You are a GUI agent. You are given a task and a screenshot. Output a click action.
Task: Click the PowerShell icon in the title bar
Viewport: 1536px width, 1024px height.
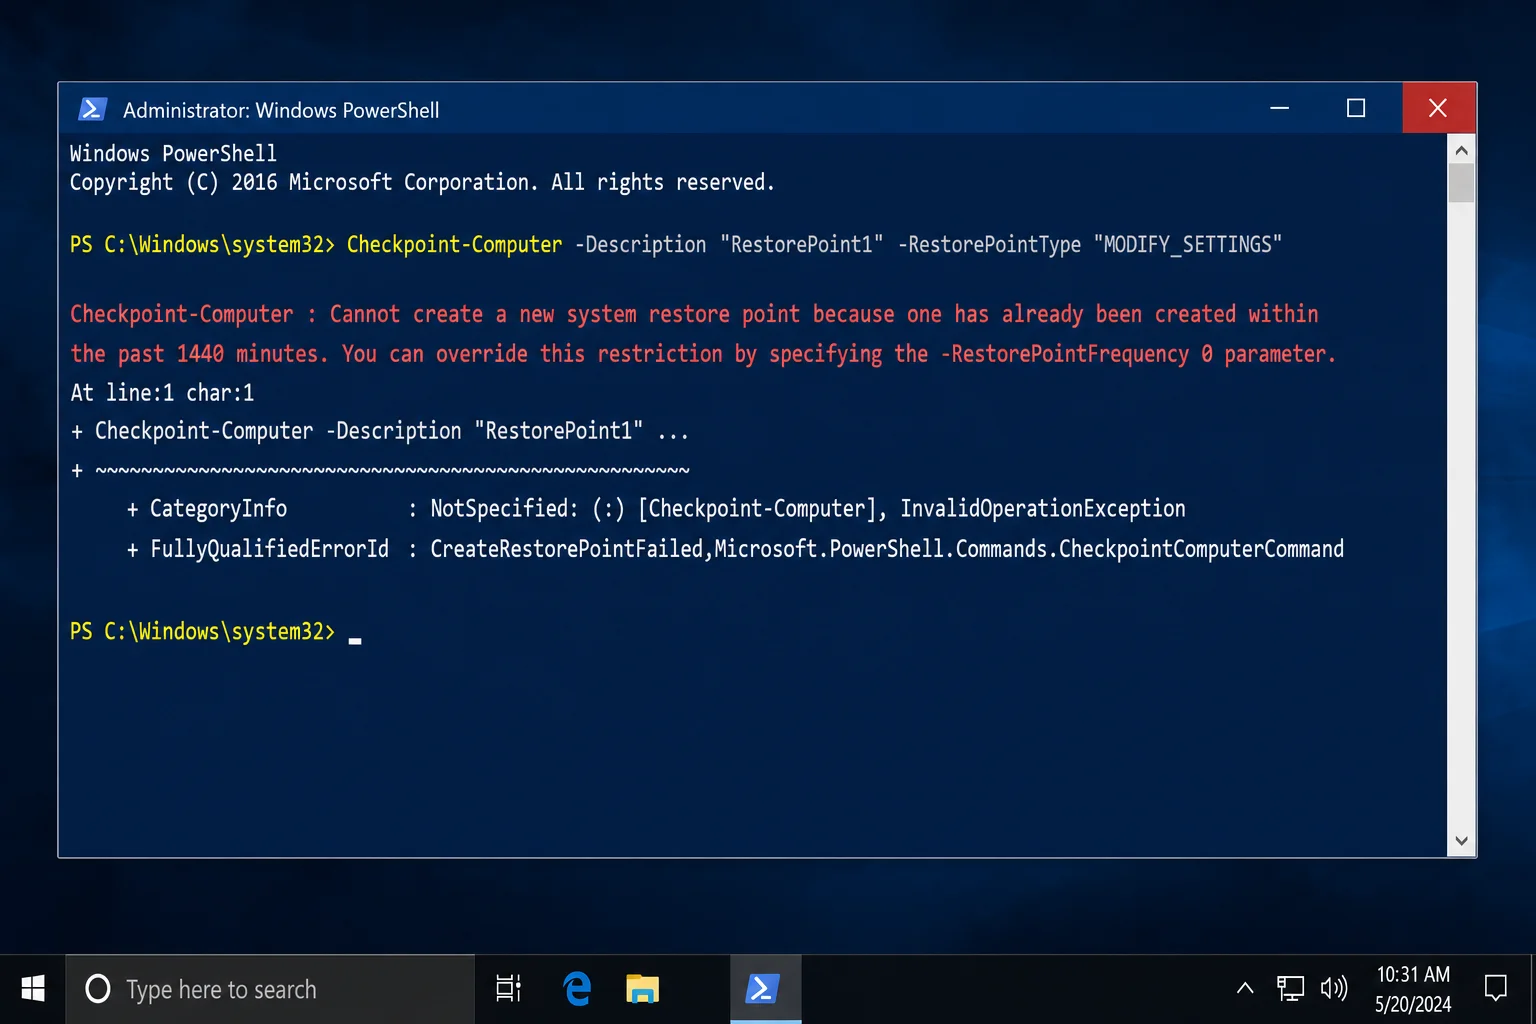coord(92,109)
